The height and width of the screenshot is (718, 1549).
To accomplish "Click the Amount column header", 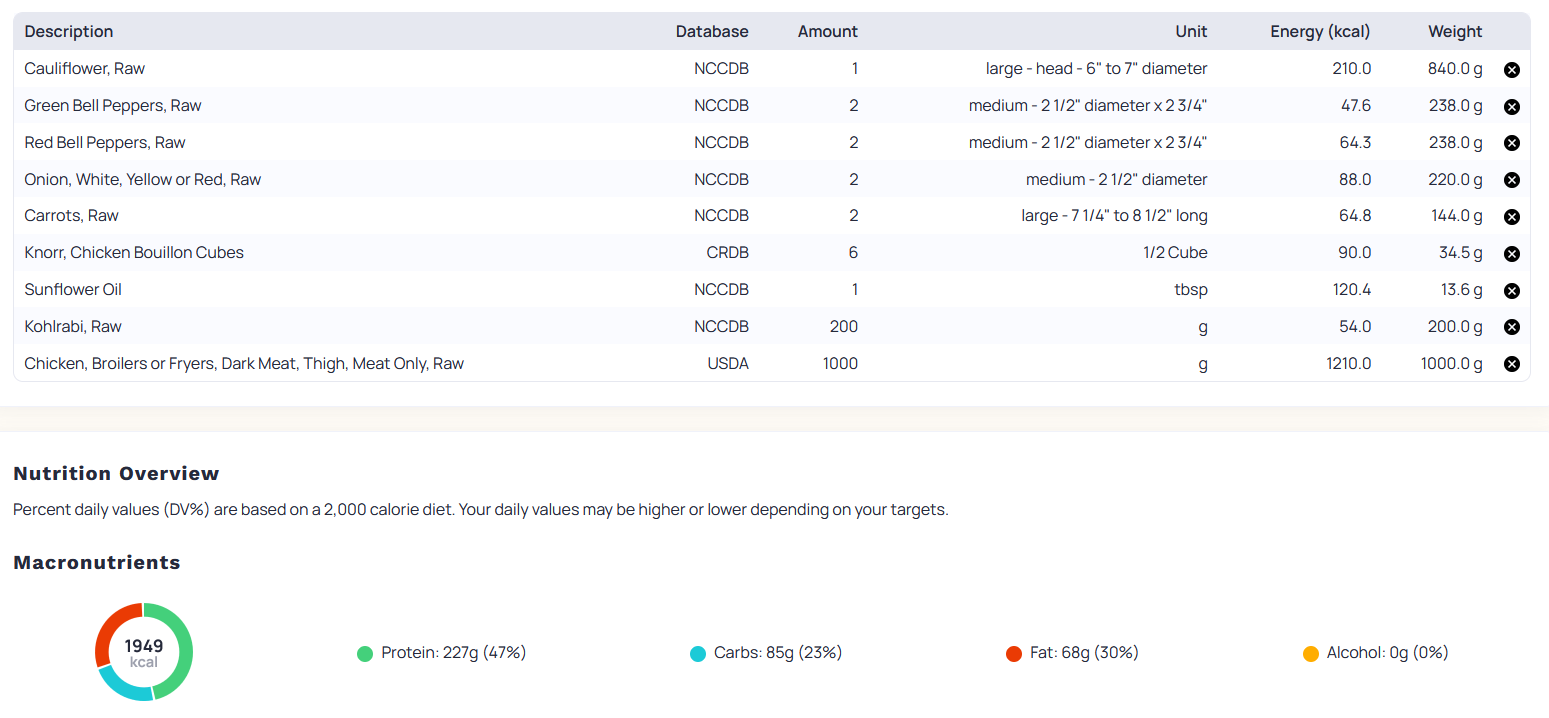I will pos(828,32).
